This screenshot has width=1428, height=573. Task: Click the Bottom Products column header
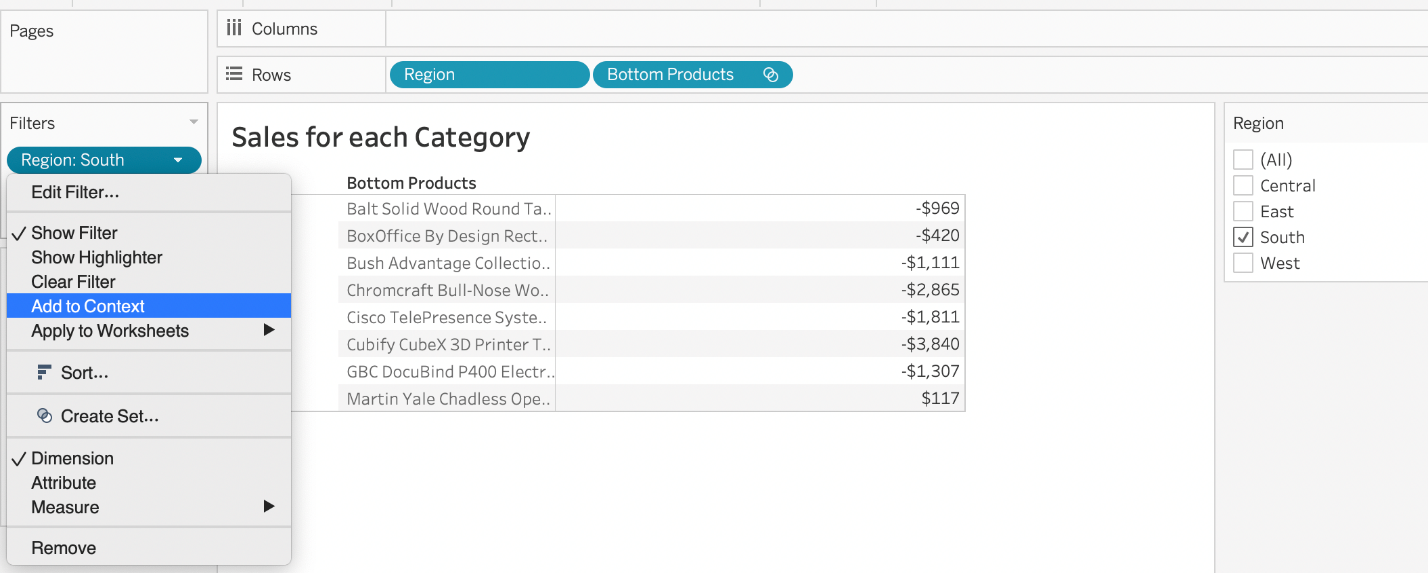[x=411, y=183]
